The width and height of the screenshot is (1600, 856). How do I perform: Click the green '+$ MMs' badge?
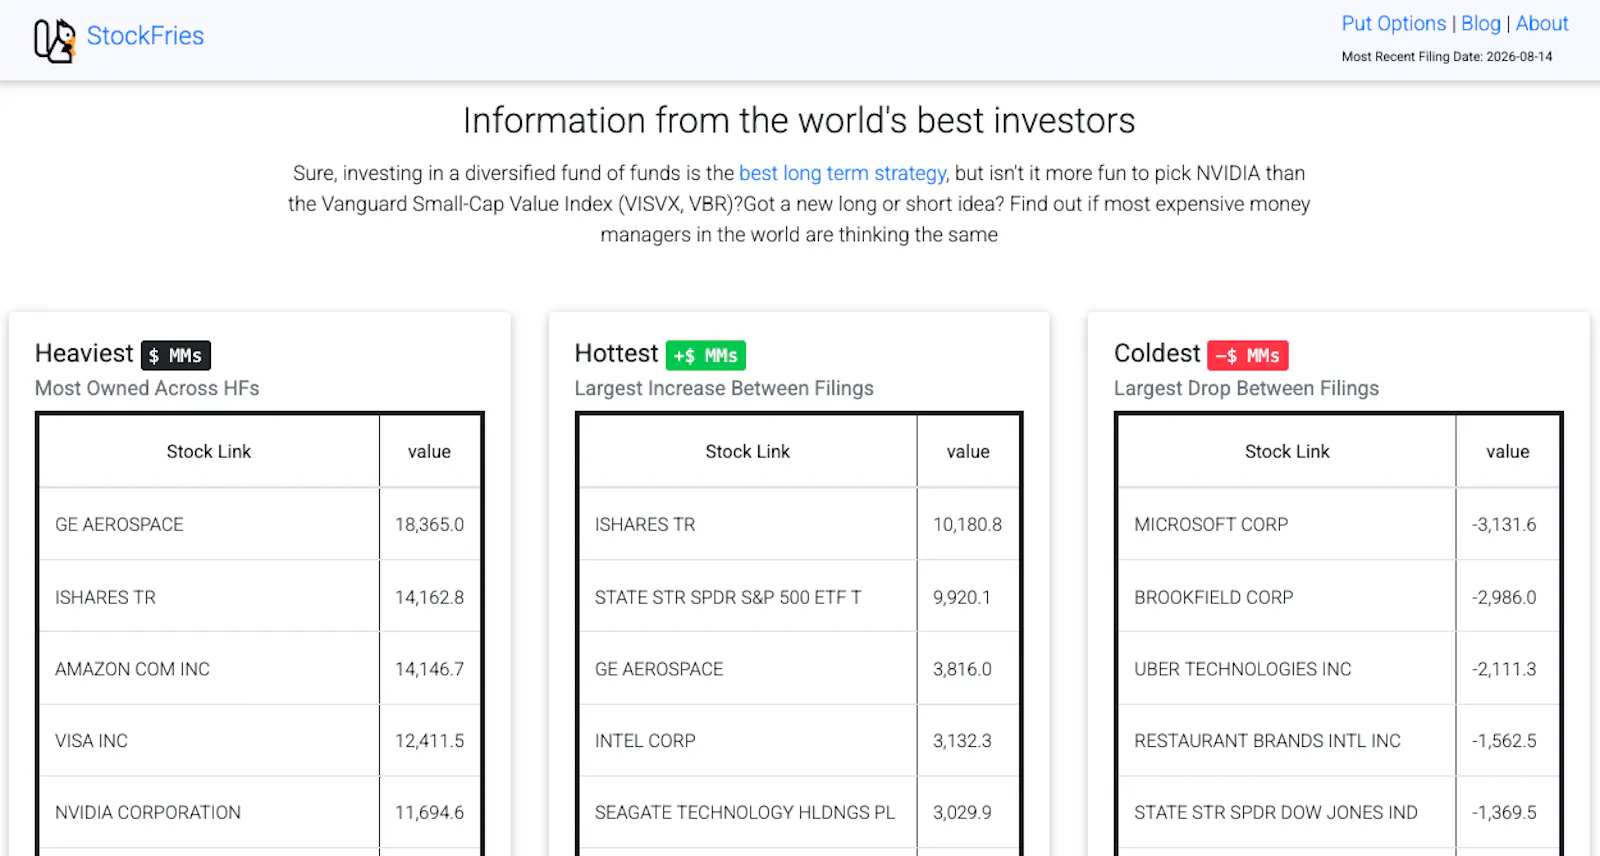706,355
